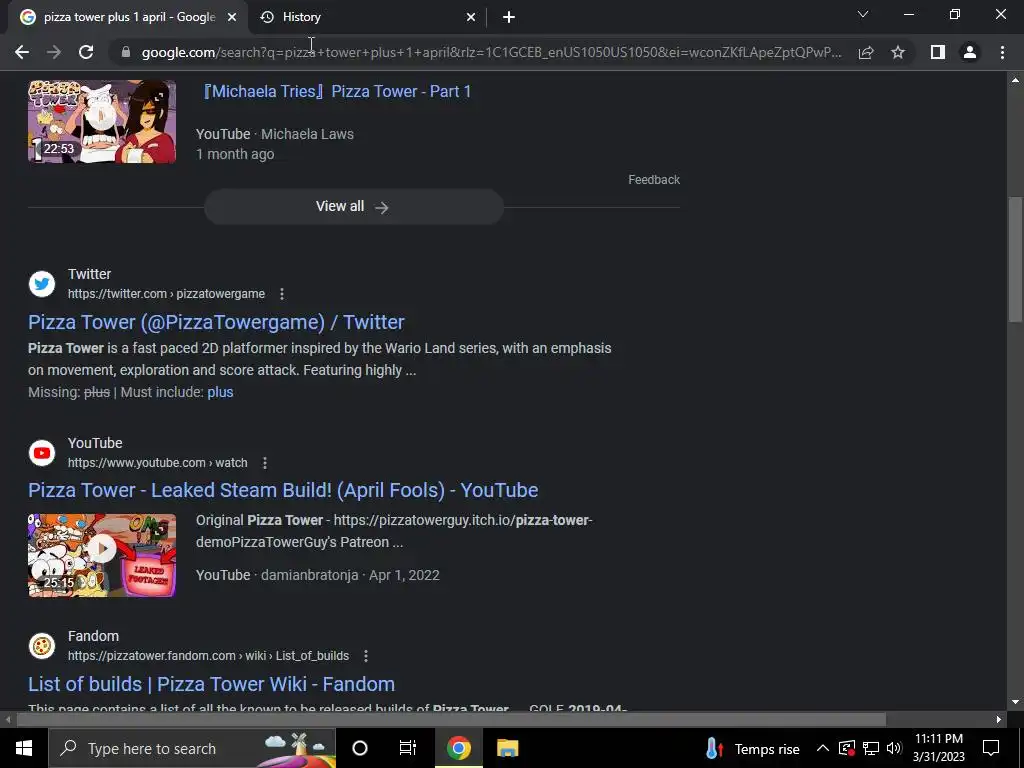
Task: Open Leaked Steam Build April Fools result
Action: point(283,490)
